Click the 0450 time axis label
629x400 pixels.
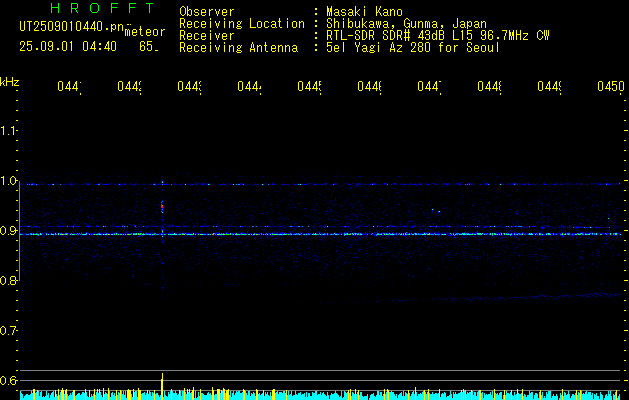[x=611, y=86]
